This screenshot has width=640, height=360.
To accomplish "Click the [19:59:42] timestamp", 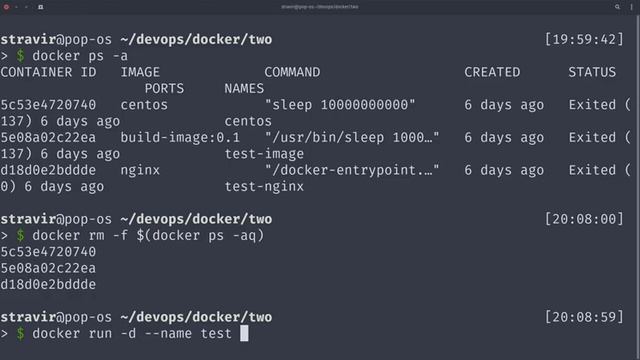I will [584, 40].
